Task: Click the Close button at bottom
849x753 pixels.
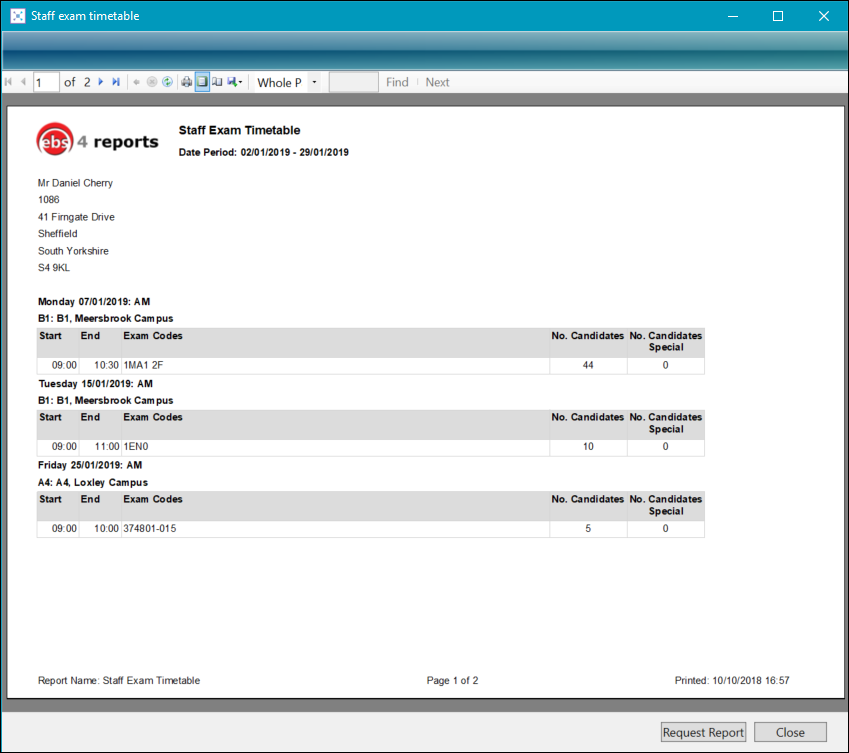Action: click(790, 732)
